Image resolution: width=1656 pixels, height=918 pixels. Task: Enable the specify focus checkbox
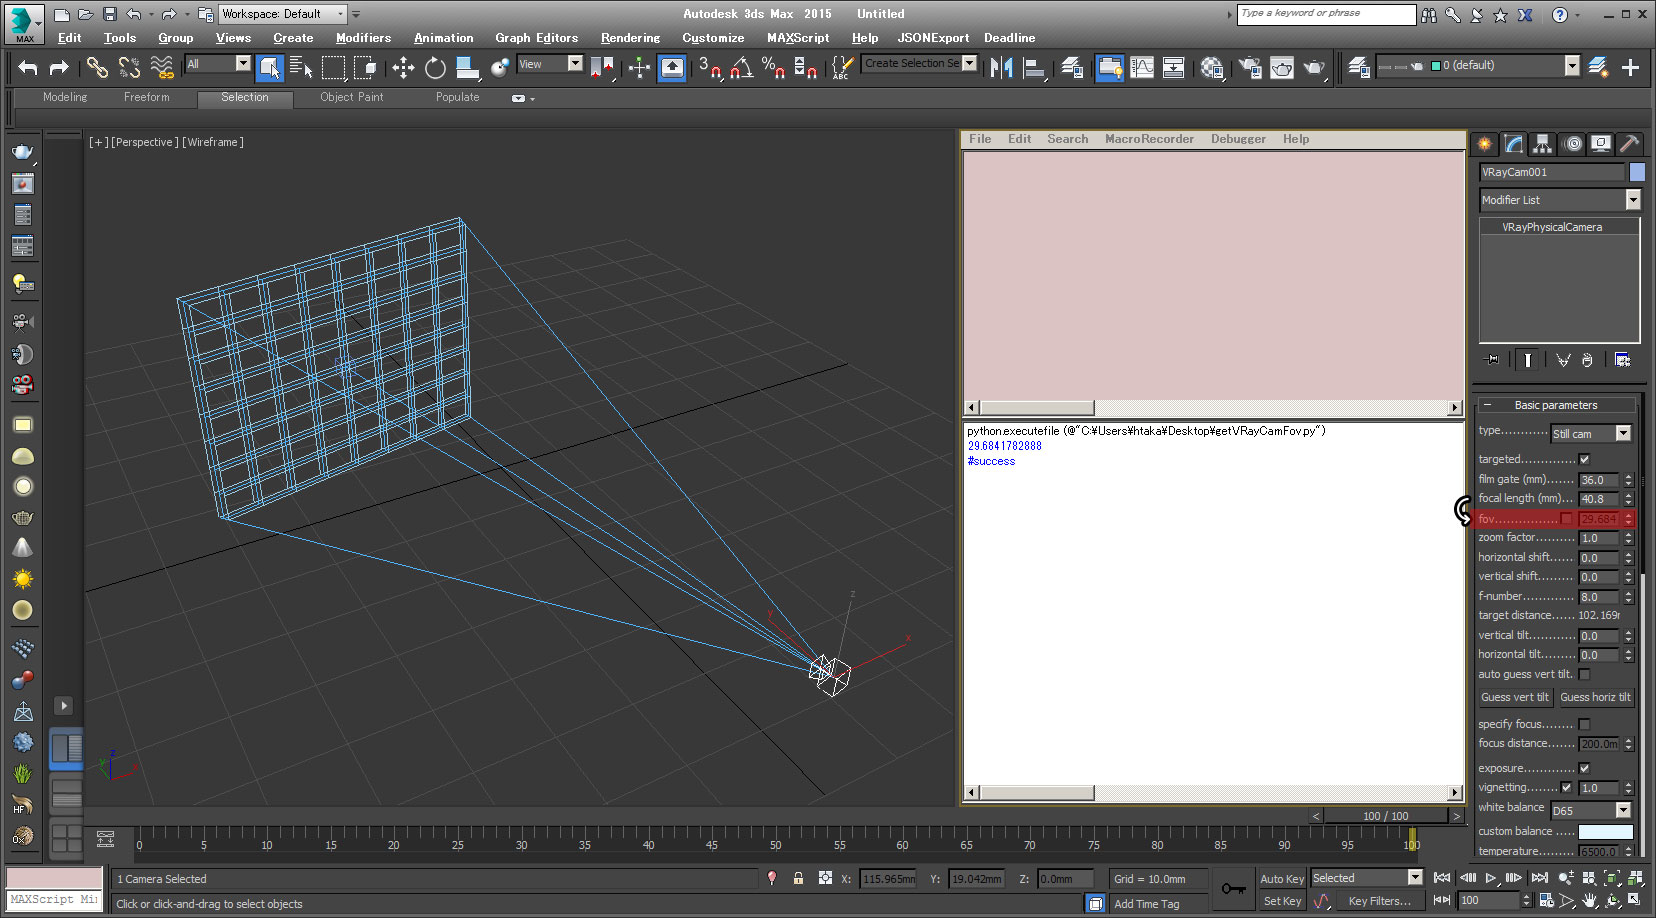[x=1584, y=724]
